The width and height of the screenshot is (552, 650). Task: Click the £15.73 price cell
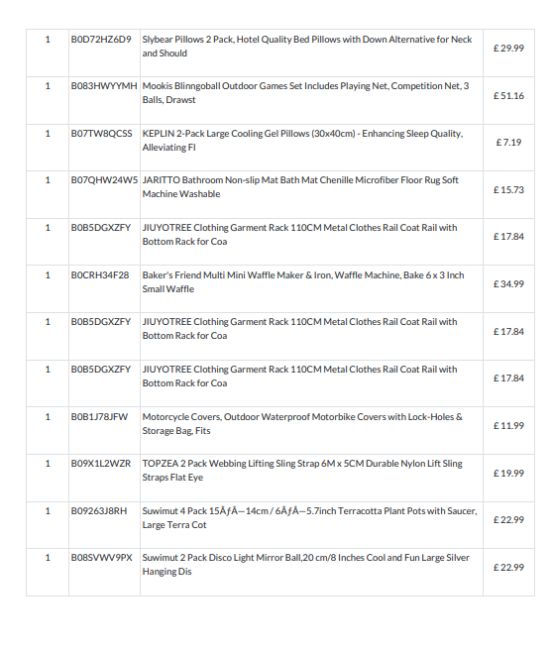(508, 190)
